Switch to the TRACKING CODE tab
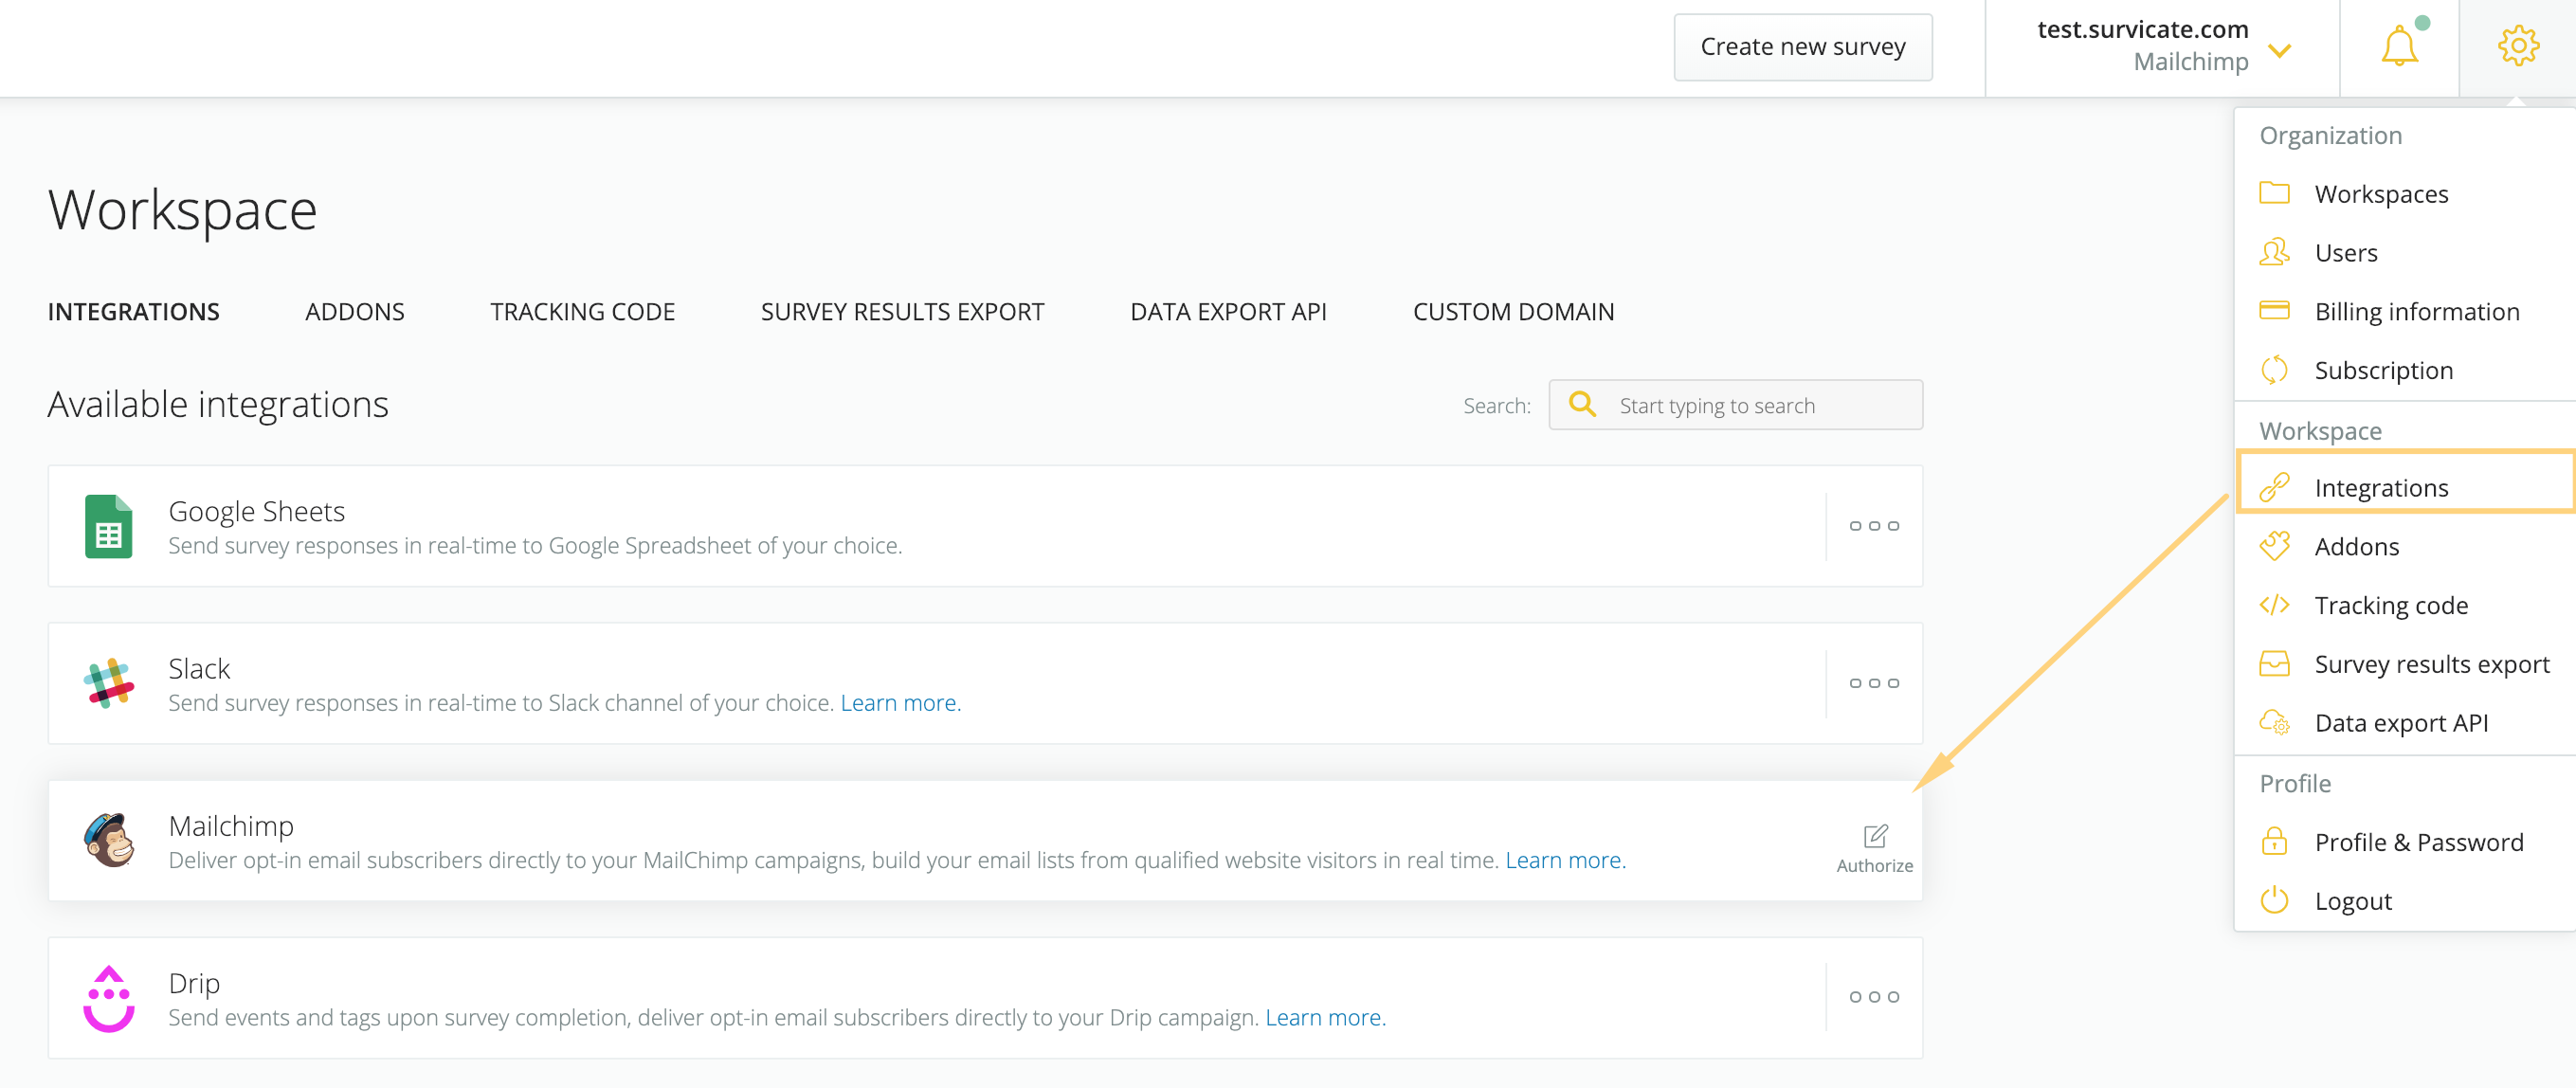The width and height of the screenshot is (2576, 1088). [x=582, y=312]
